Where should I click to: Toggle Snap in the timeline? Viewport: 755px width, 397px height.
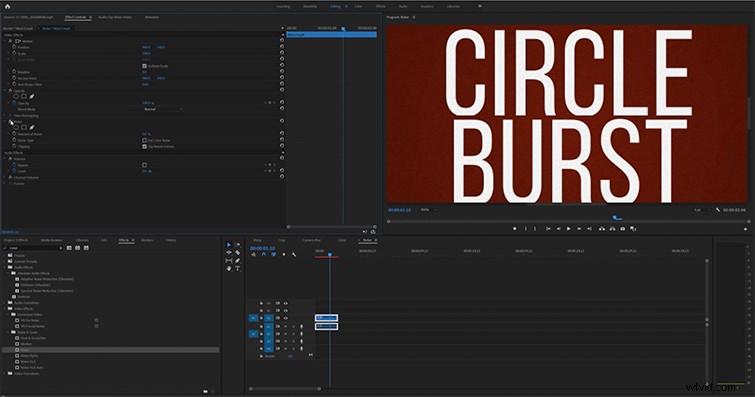tap(263, 254)
